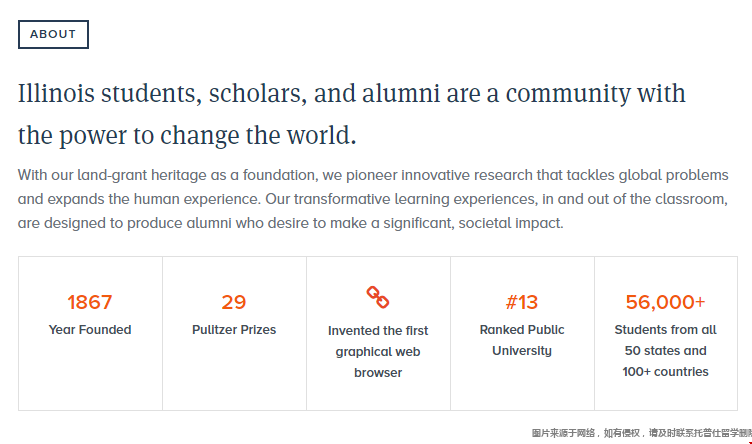
Task: Click the 56,000+ students number
Action: tap(666, 302)
